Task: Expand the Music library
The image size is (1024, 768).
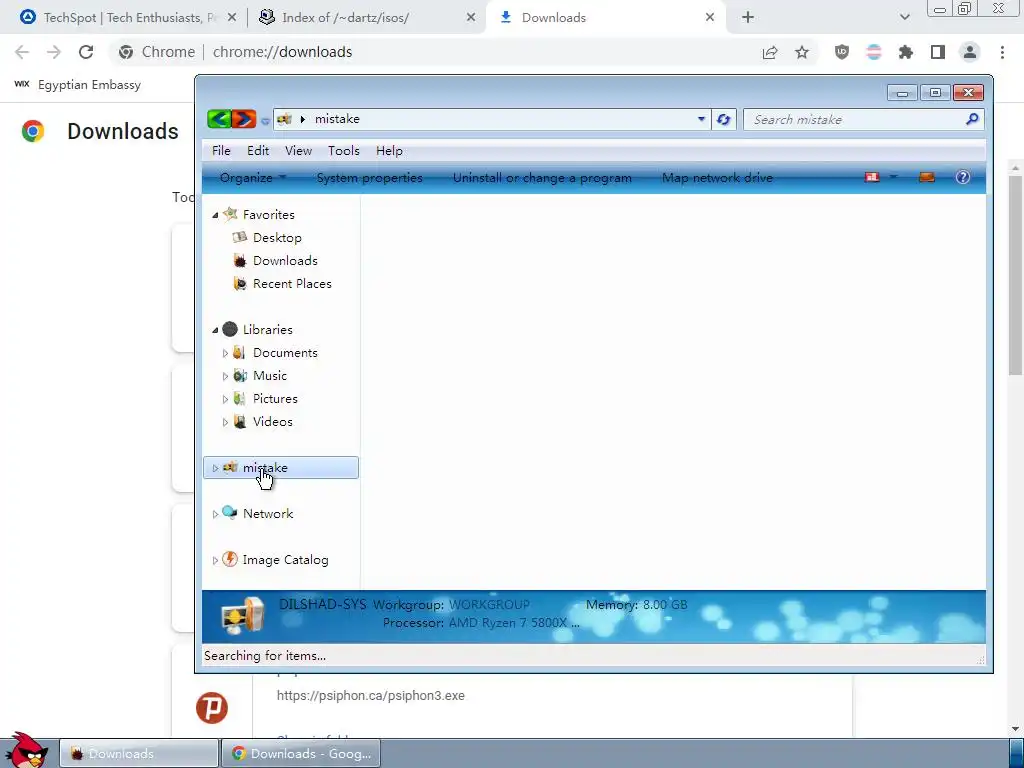Action: click(x=225, y=376)
